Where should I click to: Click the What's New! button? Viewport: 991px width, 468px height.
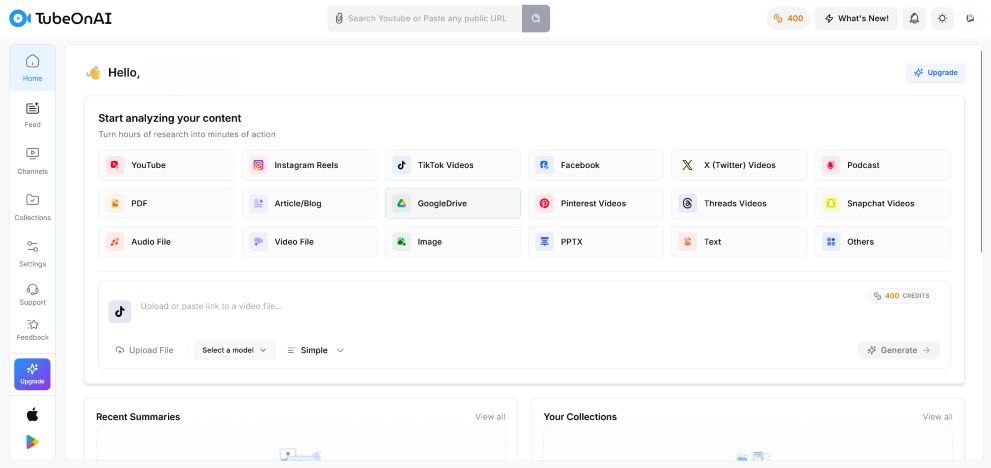click(x=856, y=18)
